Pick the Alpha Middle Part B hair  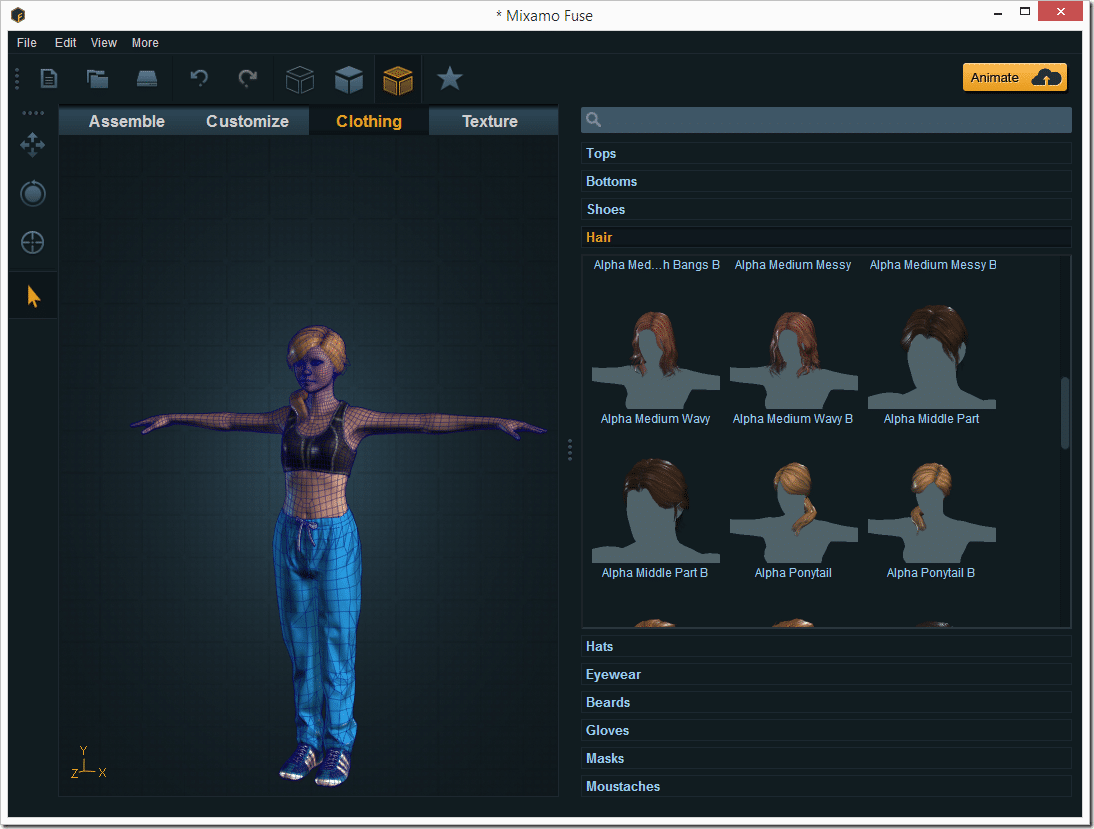point(655,511)
